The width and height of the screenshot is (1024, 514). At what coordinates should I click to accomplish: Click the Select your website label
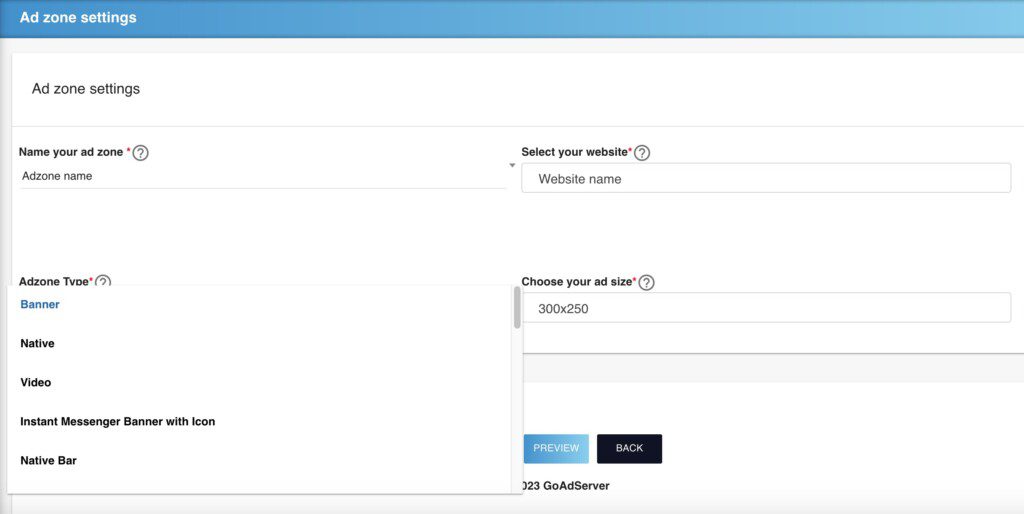[575, 152]
